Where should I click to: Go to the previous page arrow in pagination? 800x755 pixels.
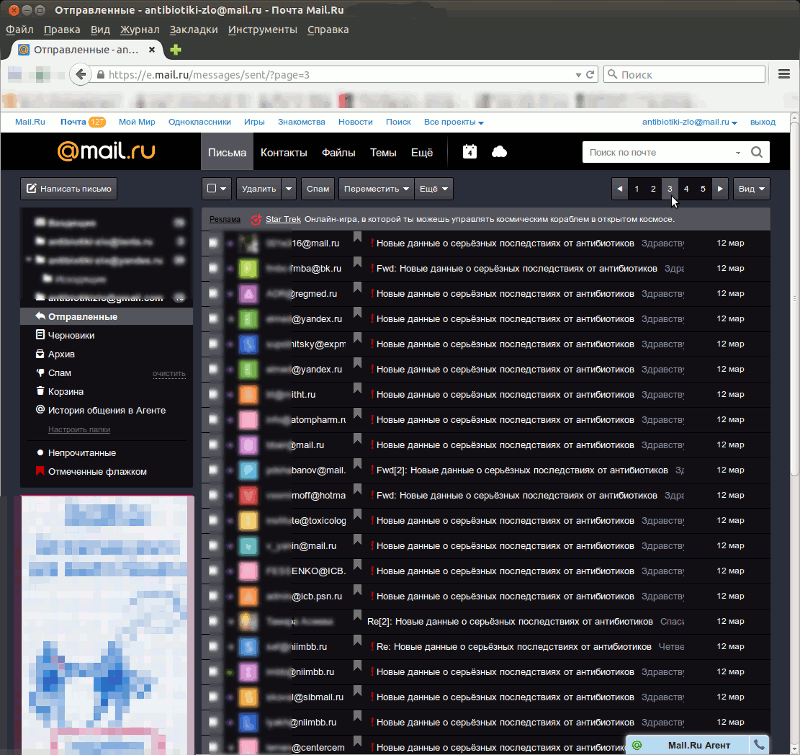[619, 189]
